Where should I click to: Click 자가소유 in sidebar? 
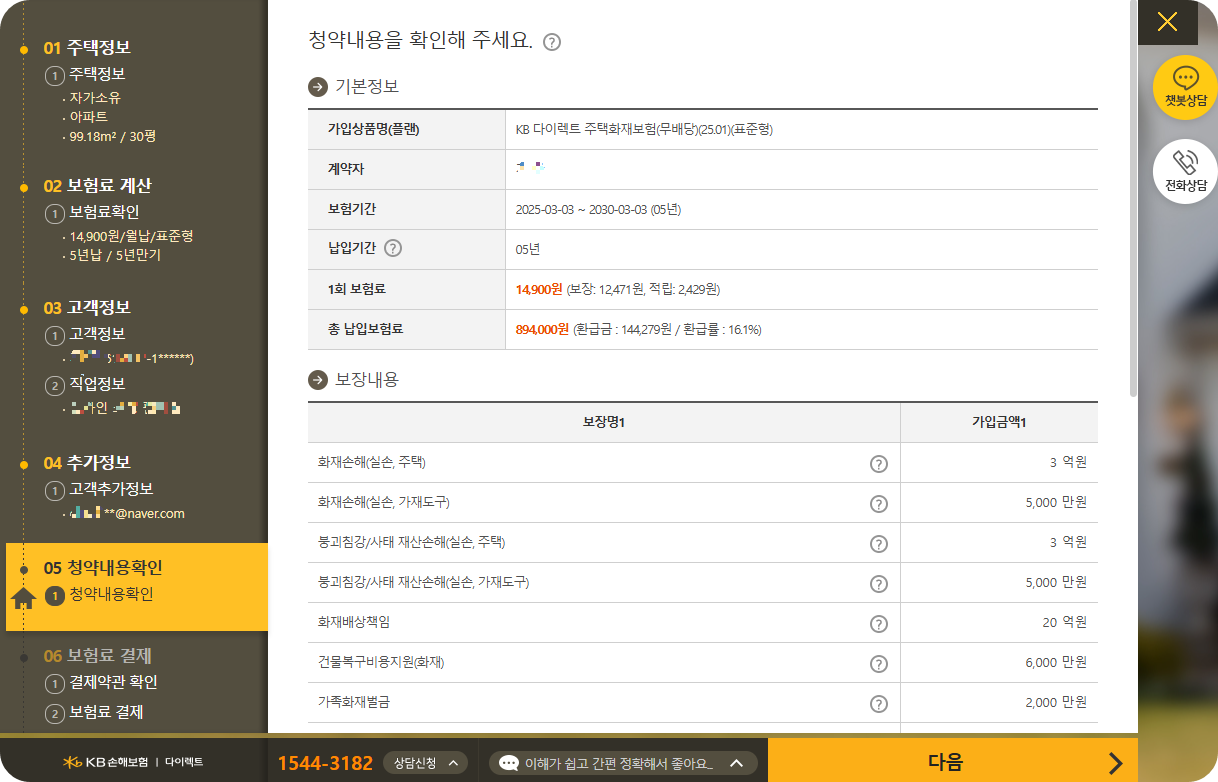(95, 98)
